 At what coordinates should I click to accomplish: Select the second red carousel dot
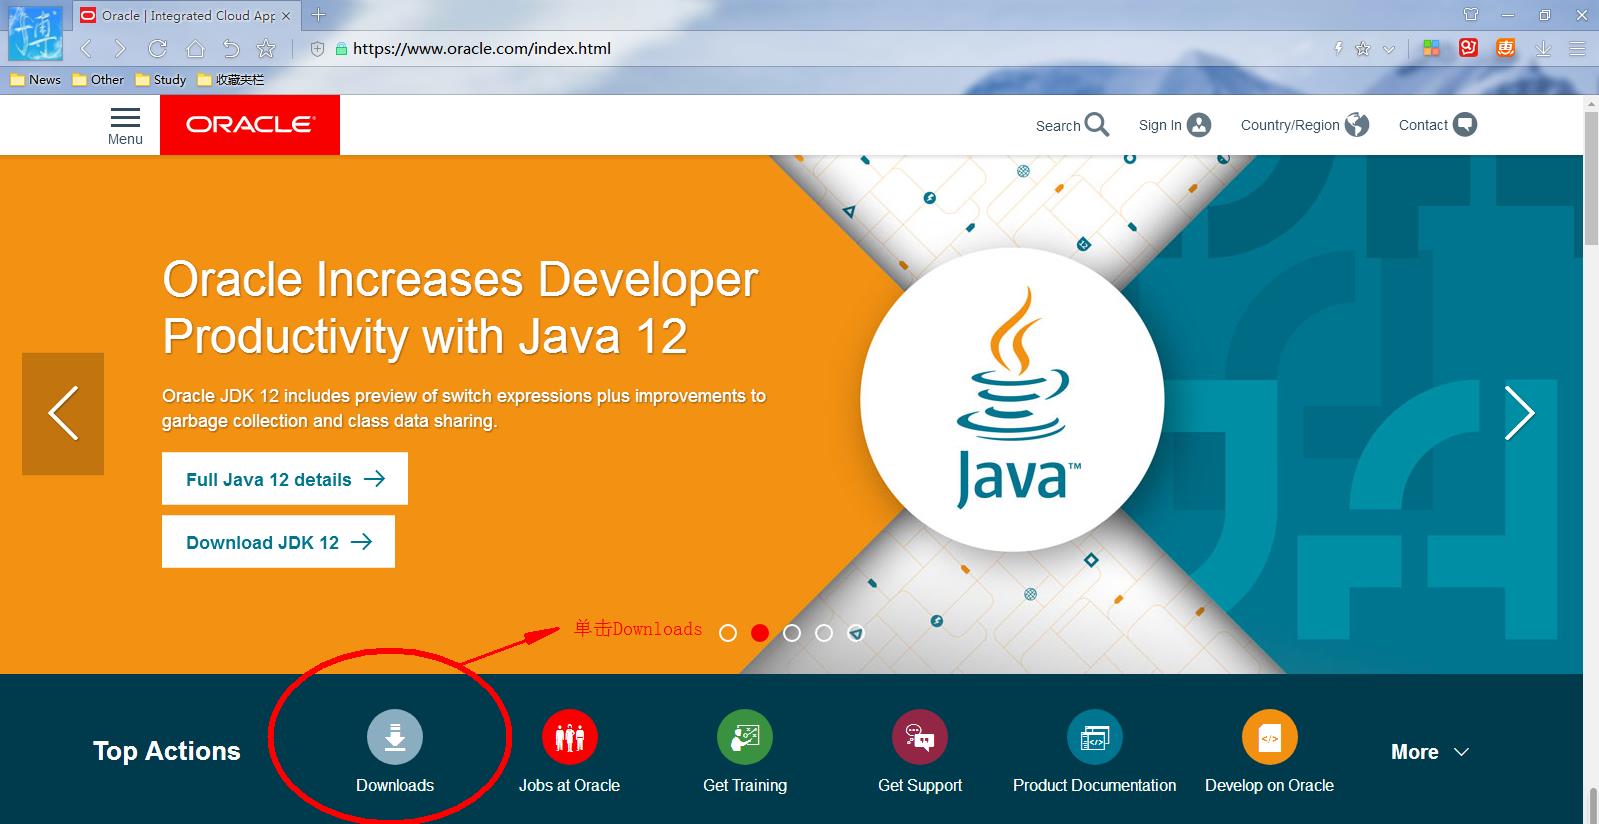tap(760, 633)
